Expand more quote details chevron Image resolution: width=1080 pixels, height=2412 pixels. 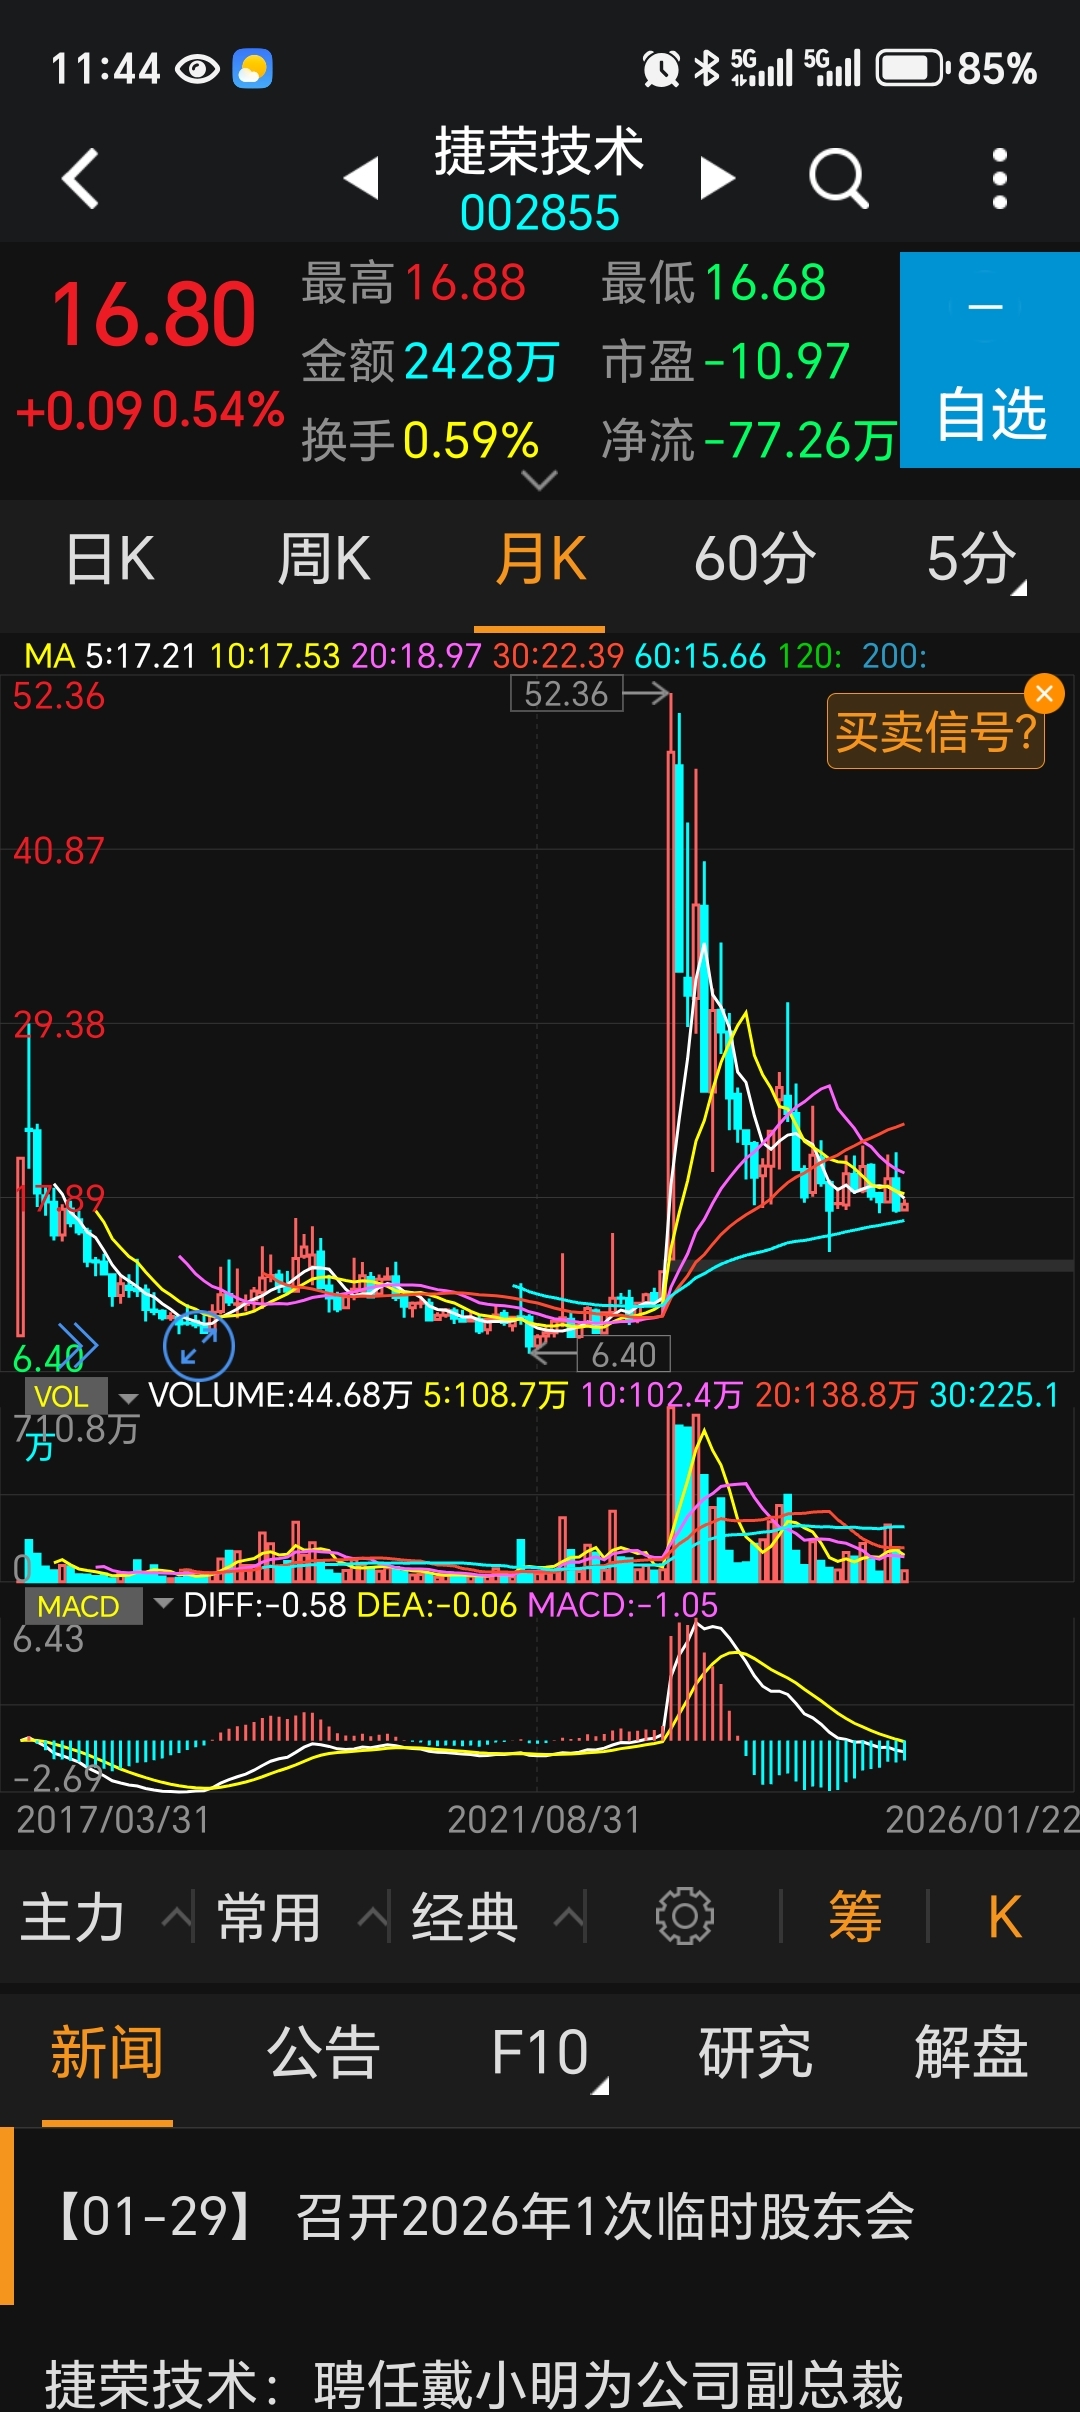tap(540, 481)
